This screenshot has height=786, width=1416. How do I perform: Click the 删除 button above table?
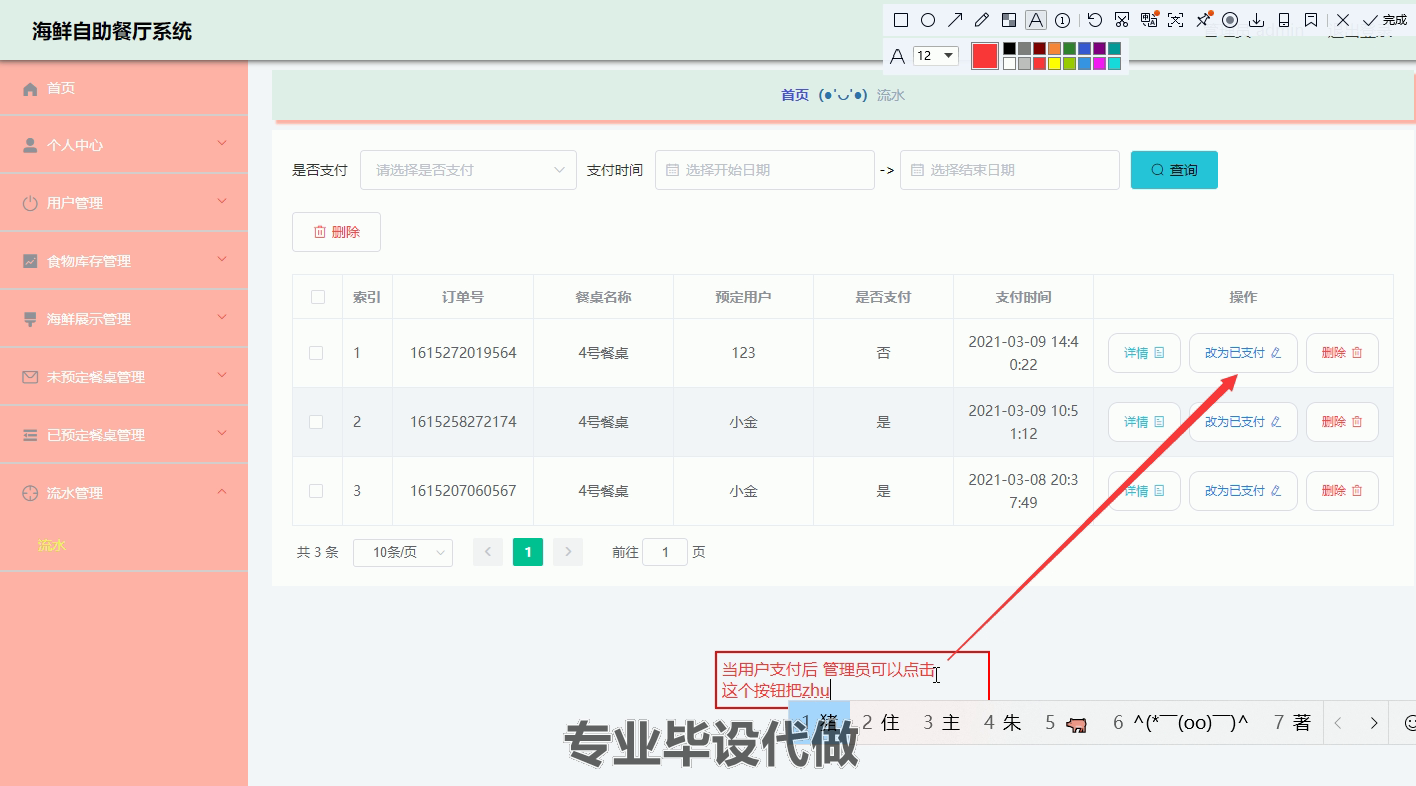336,232
